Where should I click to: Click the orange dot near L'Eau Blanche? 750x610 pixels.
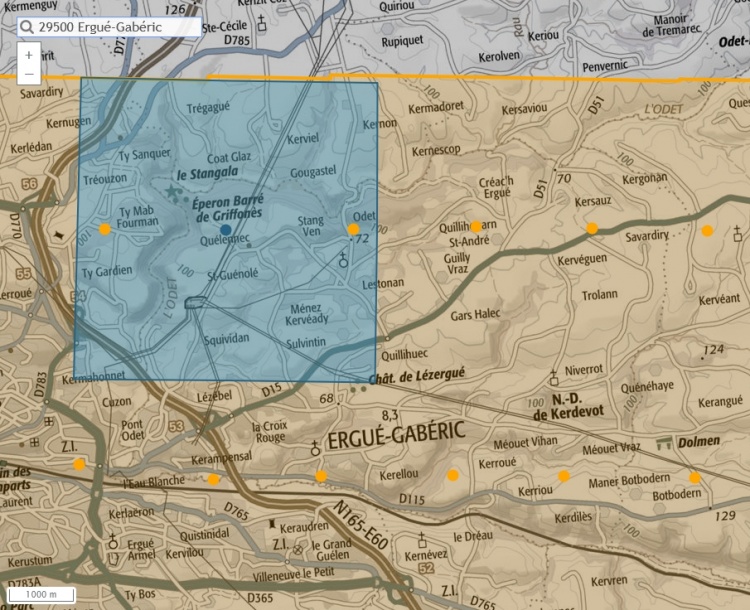pyautogui.click(x=213, y=480)
